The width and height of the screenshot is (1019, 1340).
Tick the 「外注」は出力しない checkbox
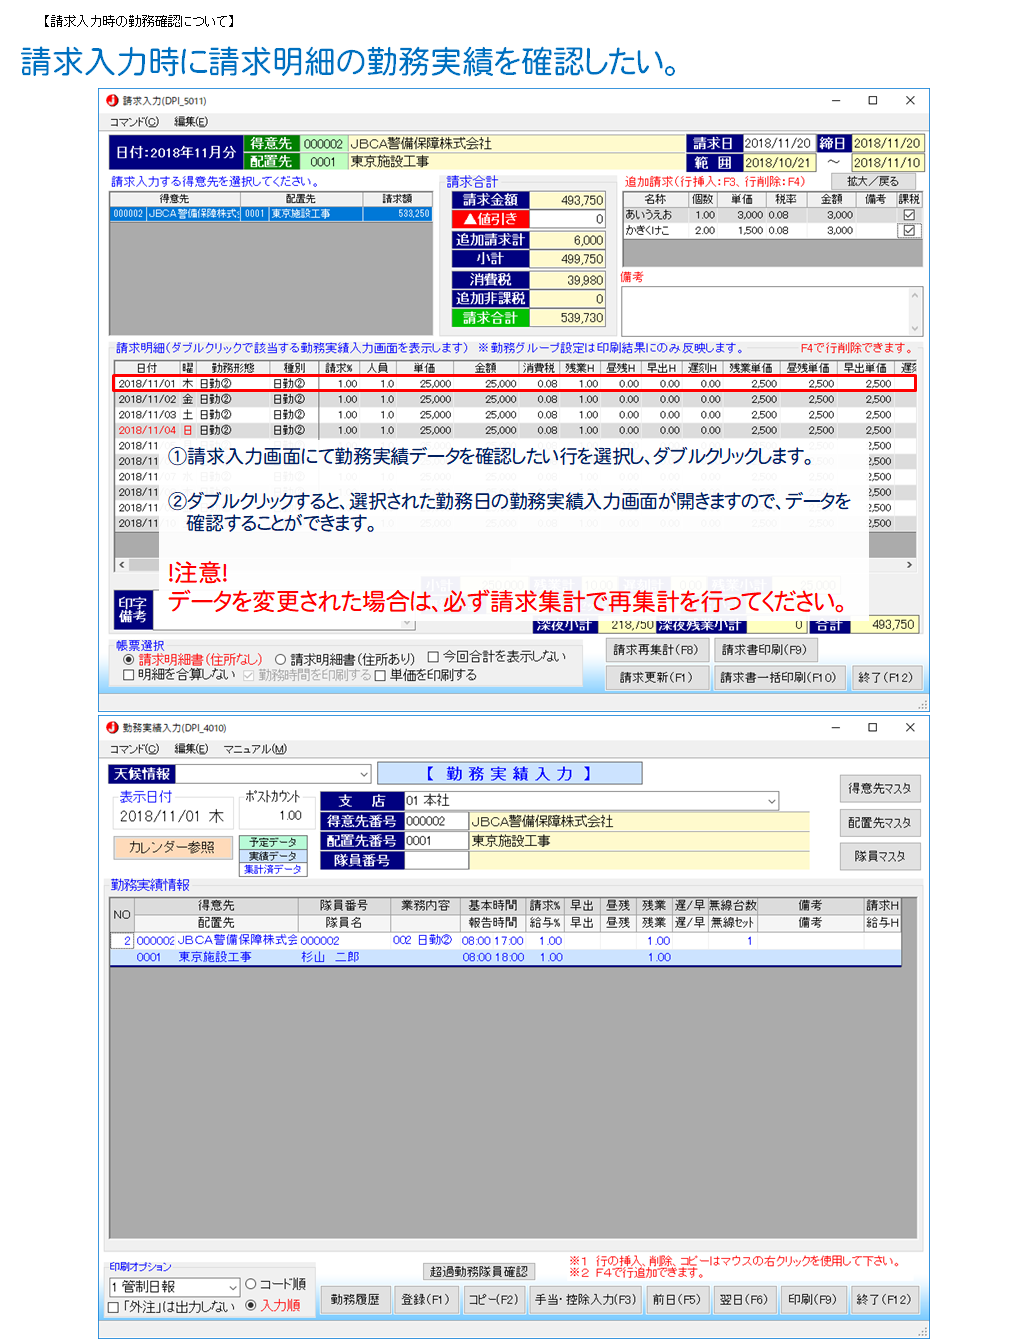coord(114,1307)
